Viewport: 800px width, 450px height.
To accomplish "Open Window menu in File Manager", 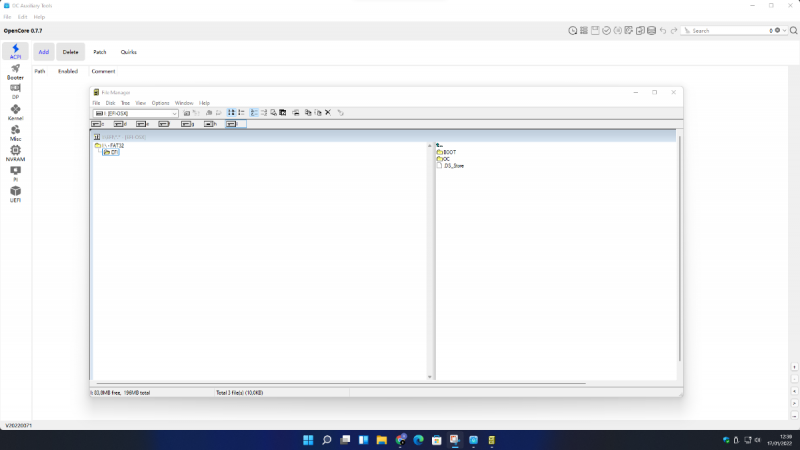I will coord(184,103).
